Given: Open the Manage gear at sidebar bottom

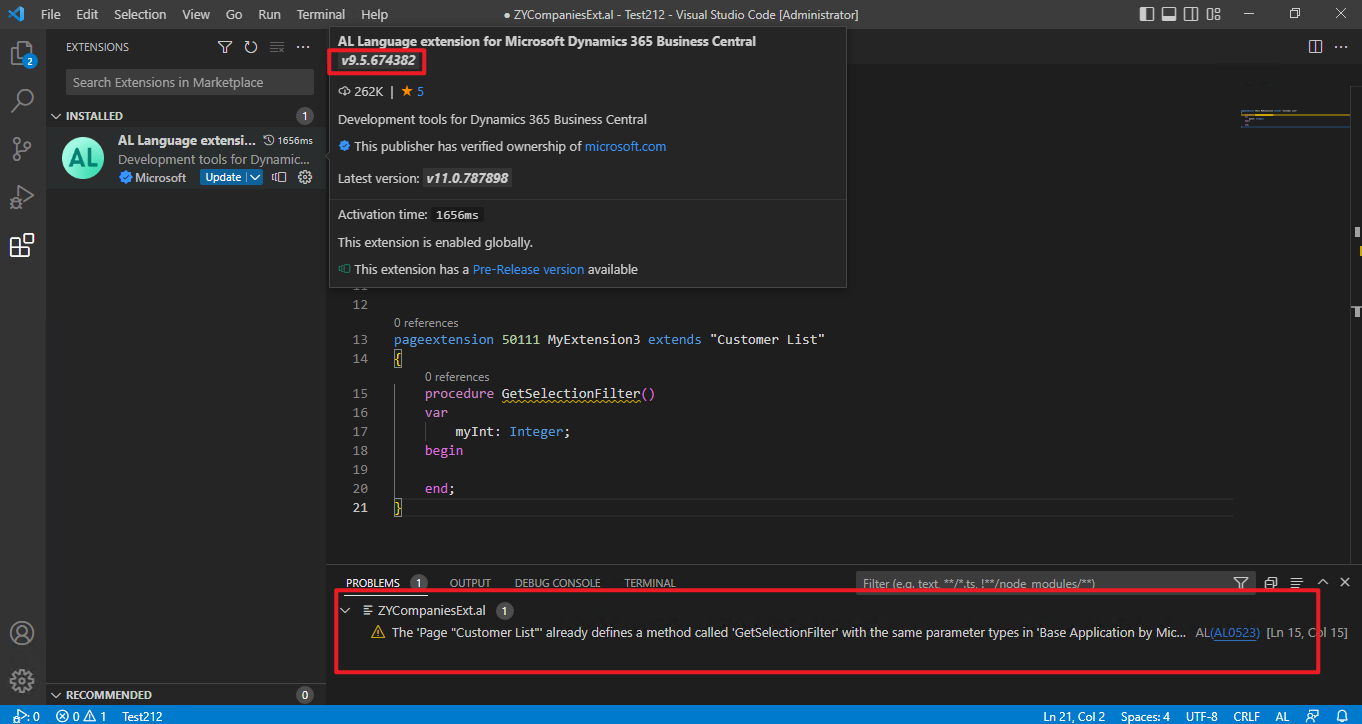Looking at the screenshot, I should point(22,680).
